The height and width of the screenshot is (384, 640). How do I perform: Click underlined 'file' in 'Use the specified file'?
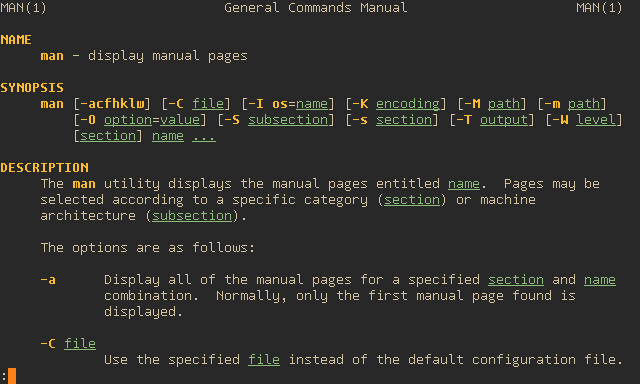click(x=264, y=360)
